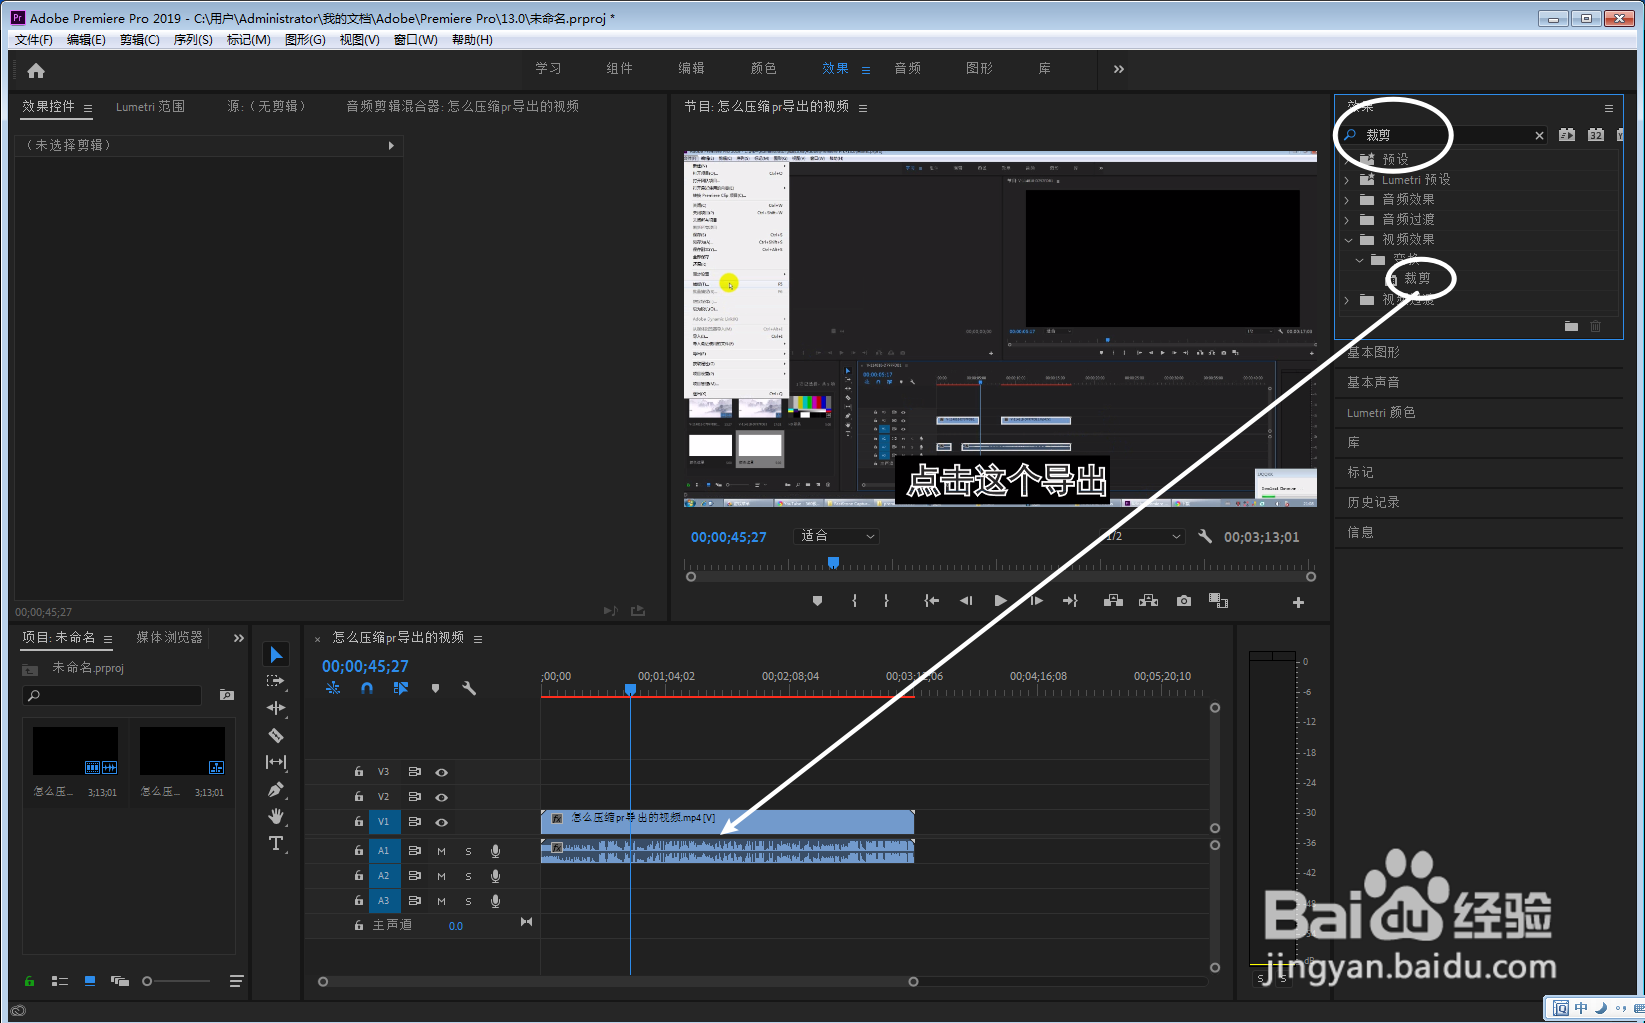Expand the 音频过渡 folder

click(x=1347, y=220)
